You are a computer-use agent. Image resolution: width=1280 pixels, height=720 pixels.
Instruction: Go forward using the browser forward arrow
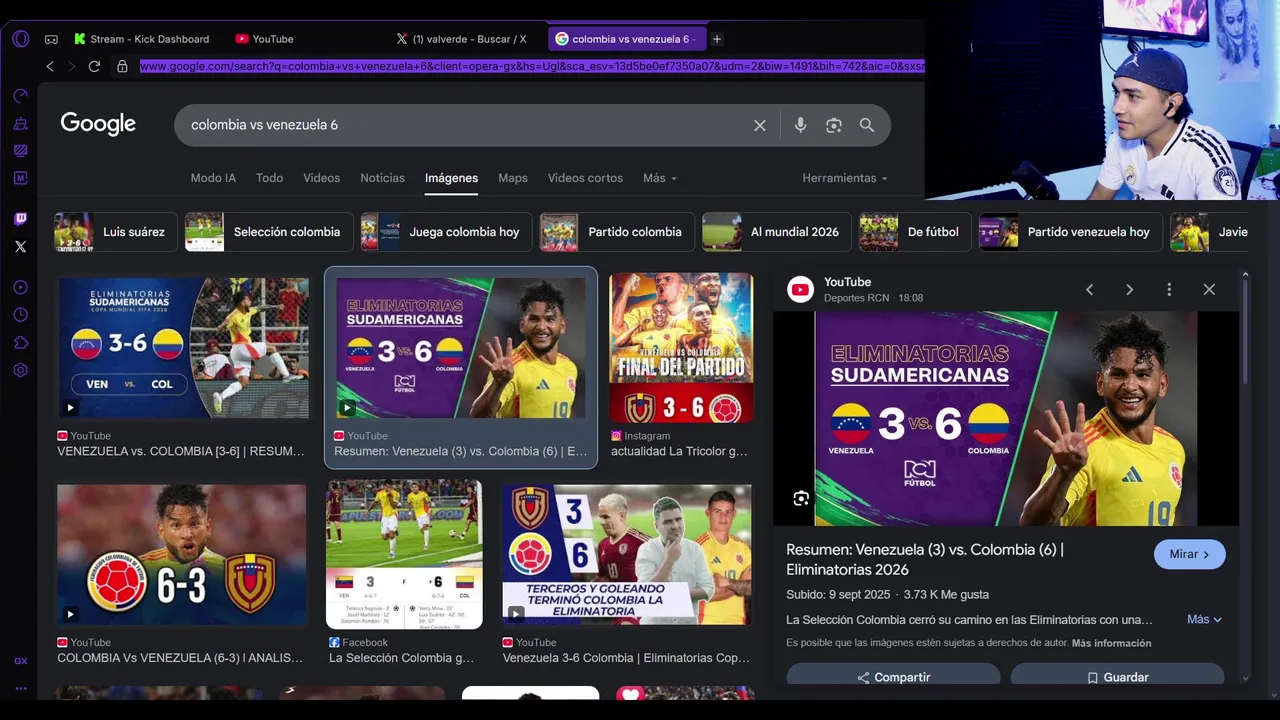click(x=71, y=66)
